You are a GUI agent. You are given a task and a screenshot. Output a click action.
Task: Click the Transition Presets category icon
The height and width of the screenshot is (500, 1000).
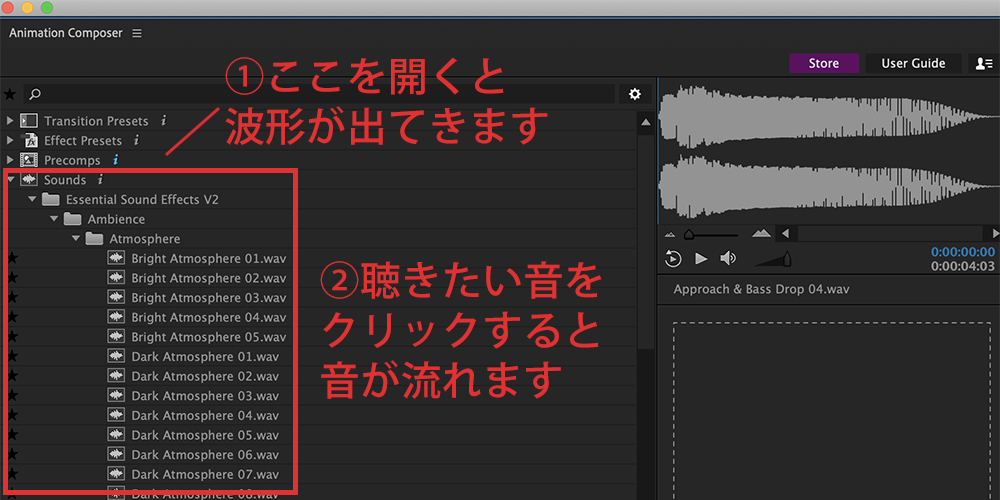(x=29, y=121)
